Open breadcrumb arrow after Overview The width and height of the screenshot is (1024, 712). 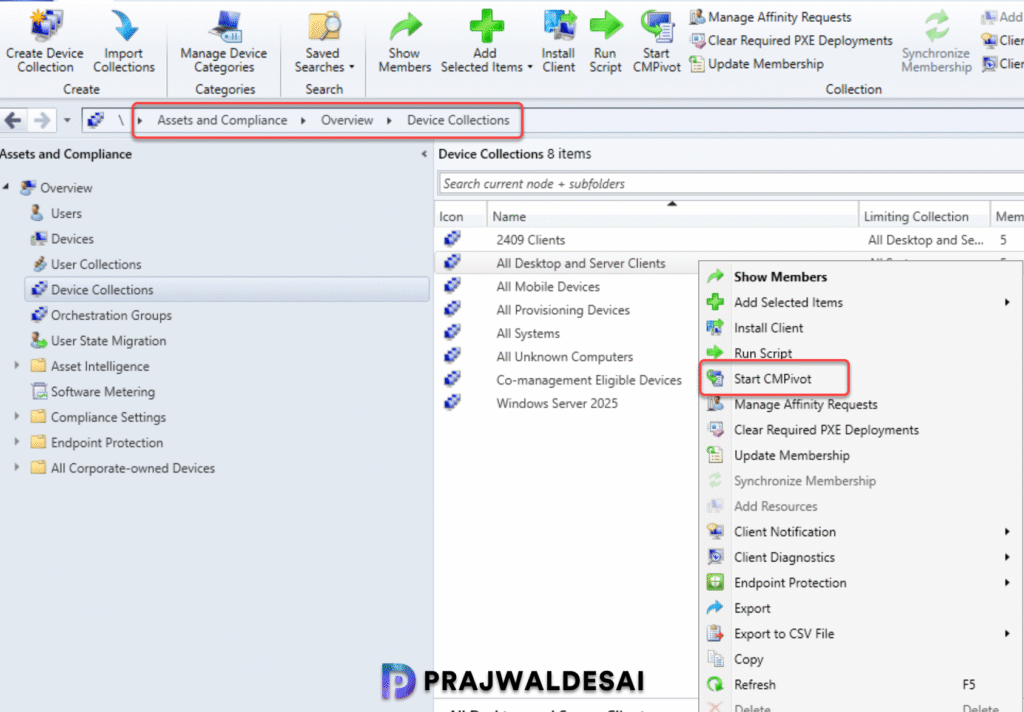click(389, 121)
